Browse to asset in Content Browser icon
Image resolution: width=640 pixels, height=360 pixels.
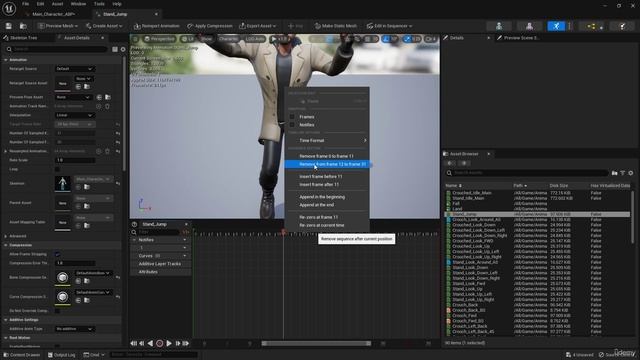point(23,26)
